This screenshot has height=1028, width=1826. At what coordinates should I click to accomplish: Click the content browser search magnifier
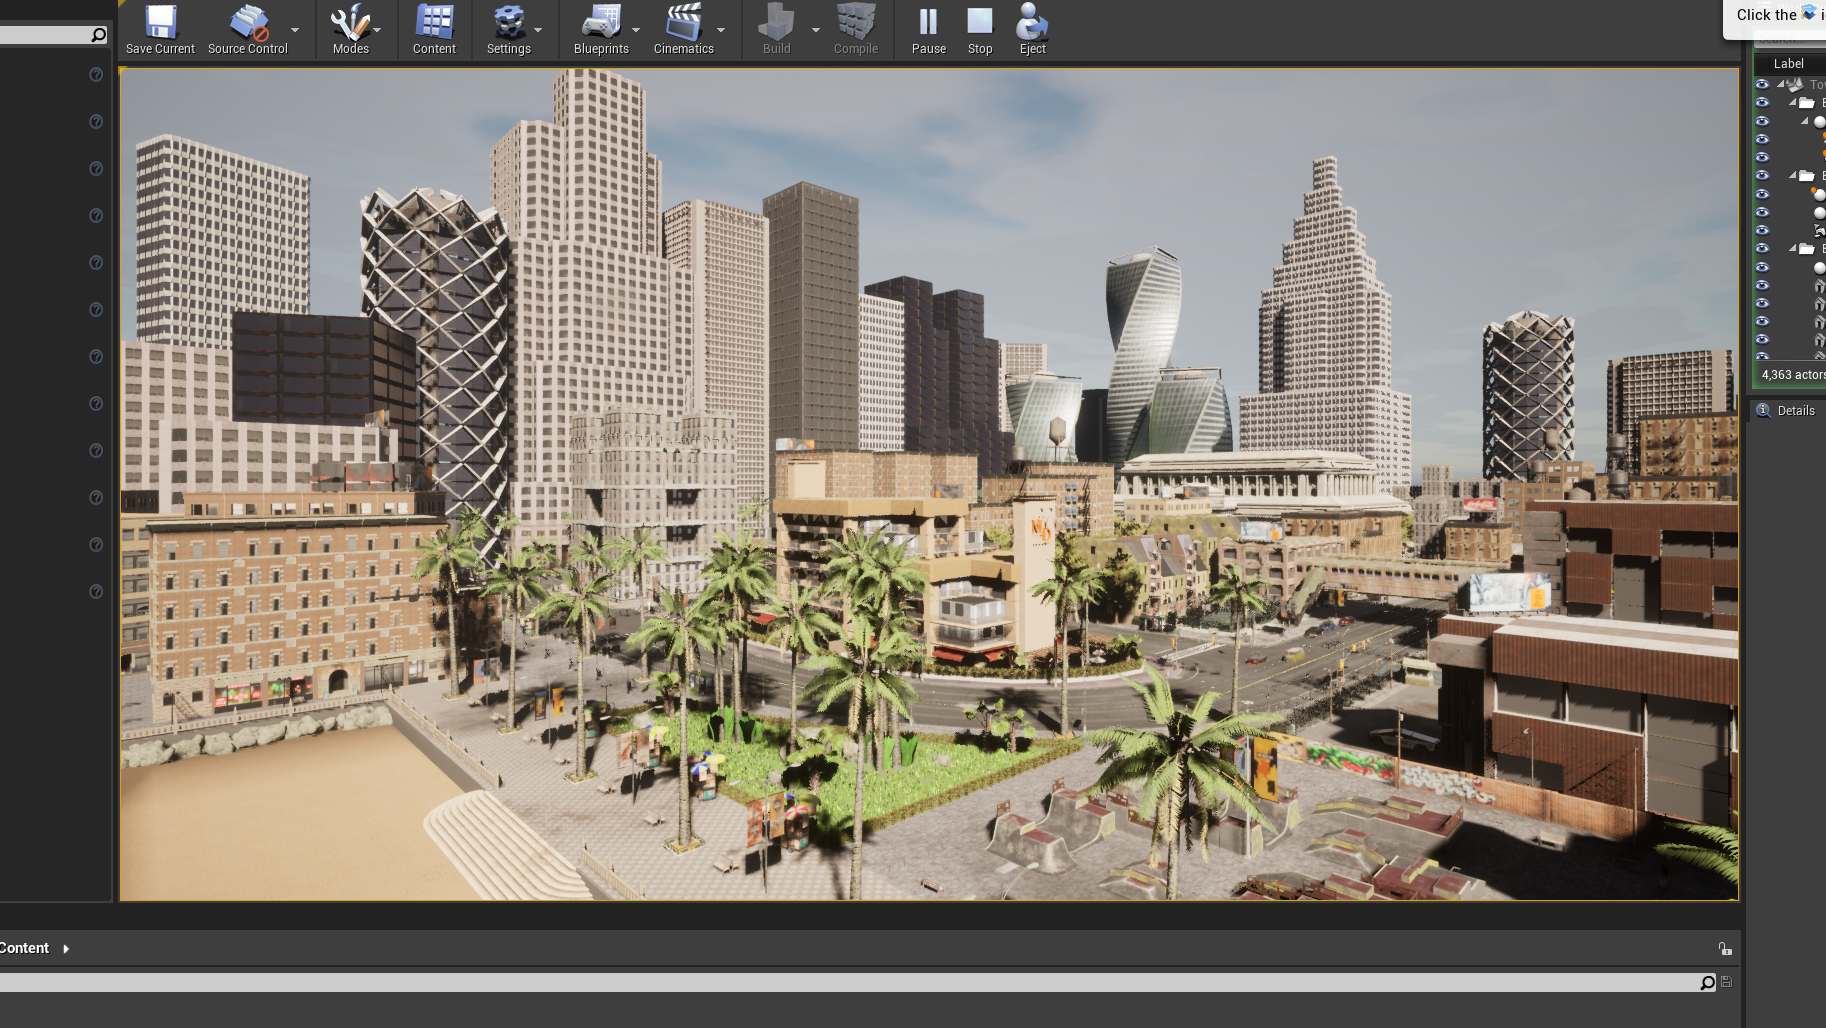(1707, 983)
